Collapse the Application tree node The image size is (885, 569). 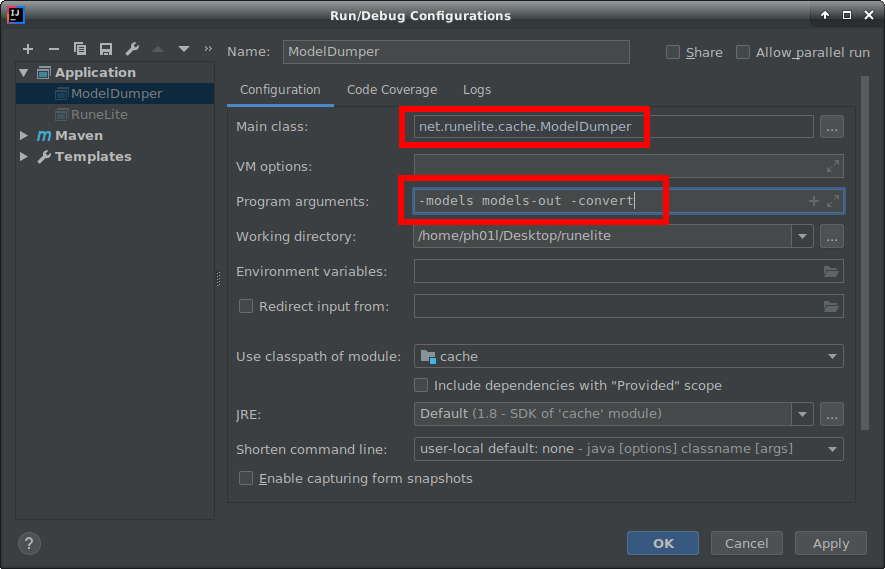tap(23, 72)
